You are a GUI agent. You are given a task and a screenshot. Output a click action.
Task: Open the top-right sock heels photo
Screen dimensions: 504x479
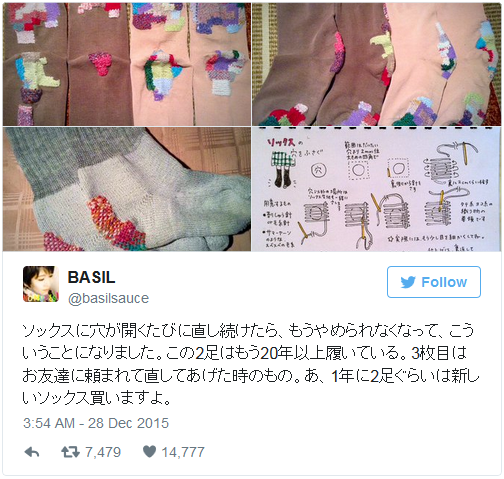coord(376,64)
